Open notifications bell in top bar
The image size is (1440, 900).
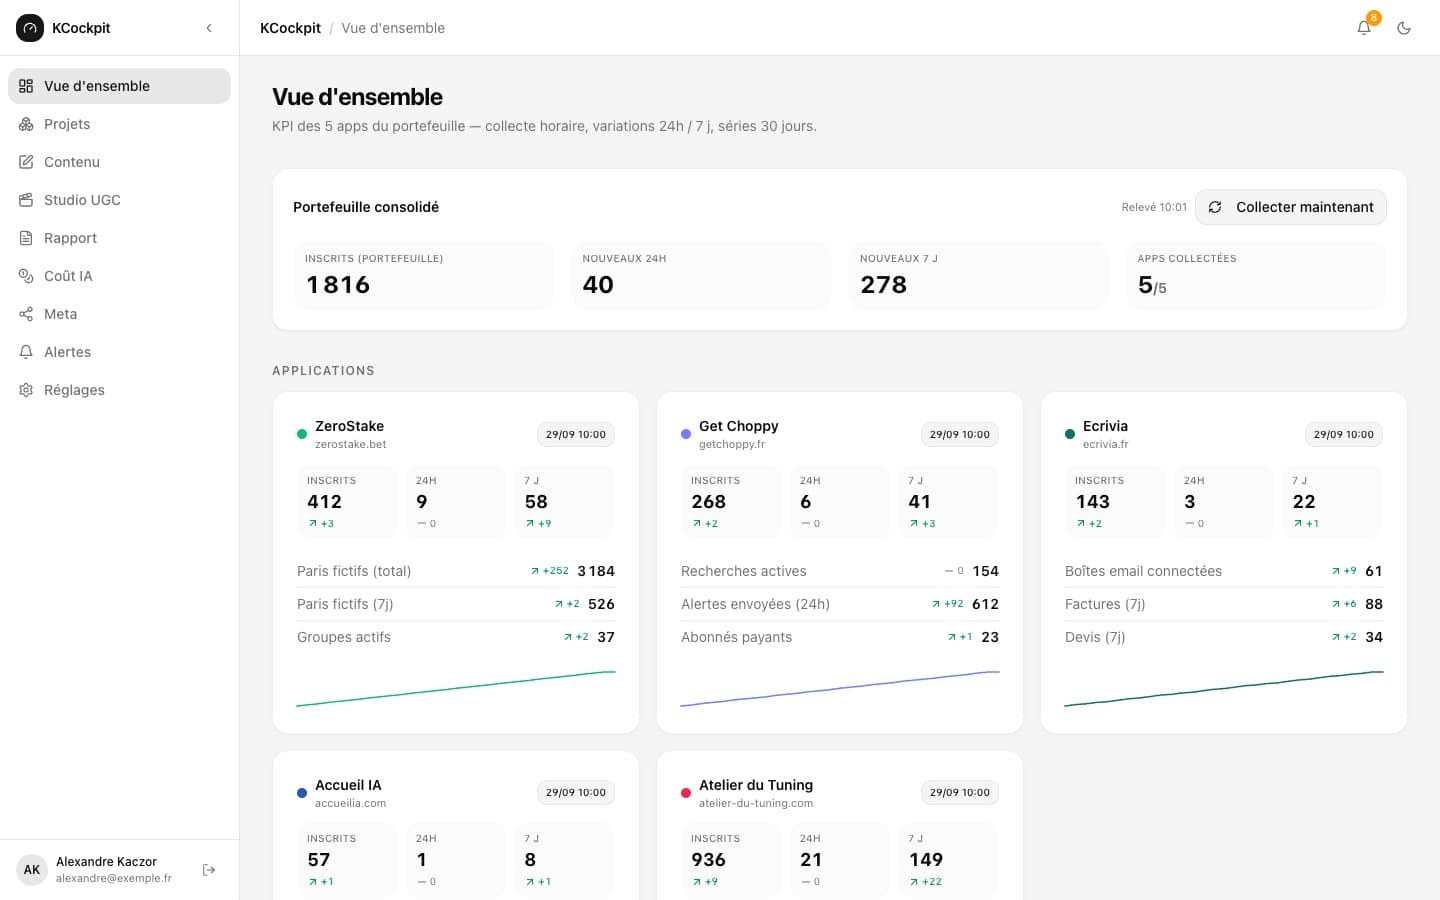click(1364, 28)
